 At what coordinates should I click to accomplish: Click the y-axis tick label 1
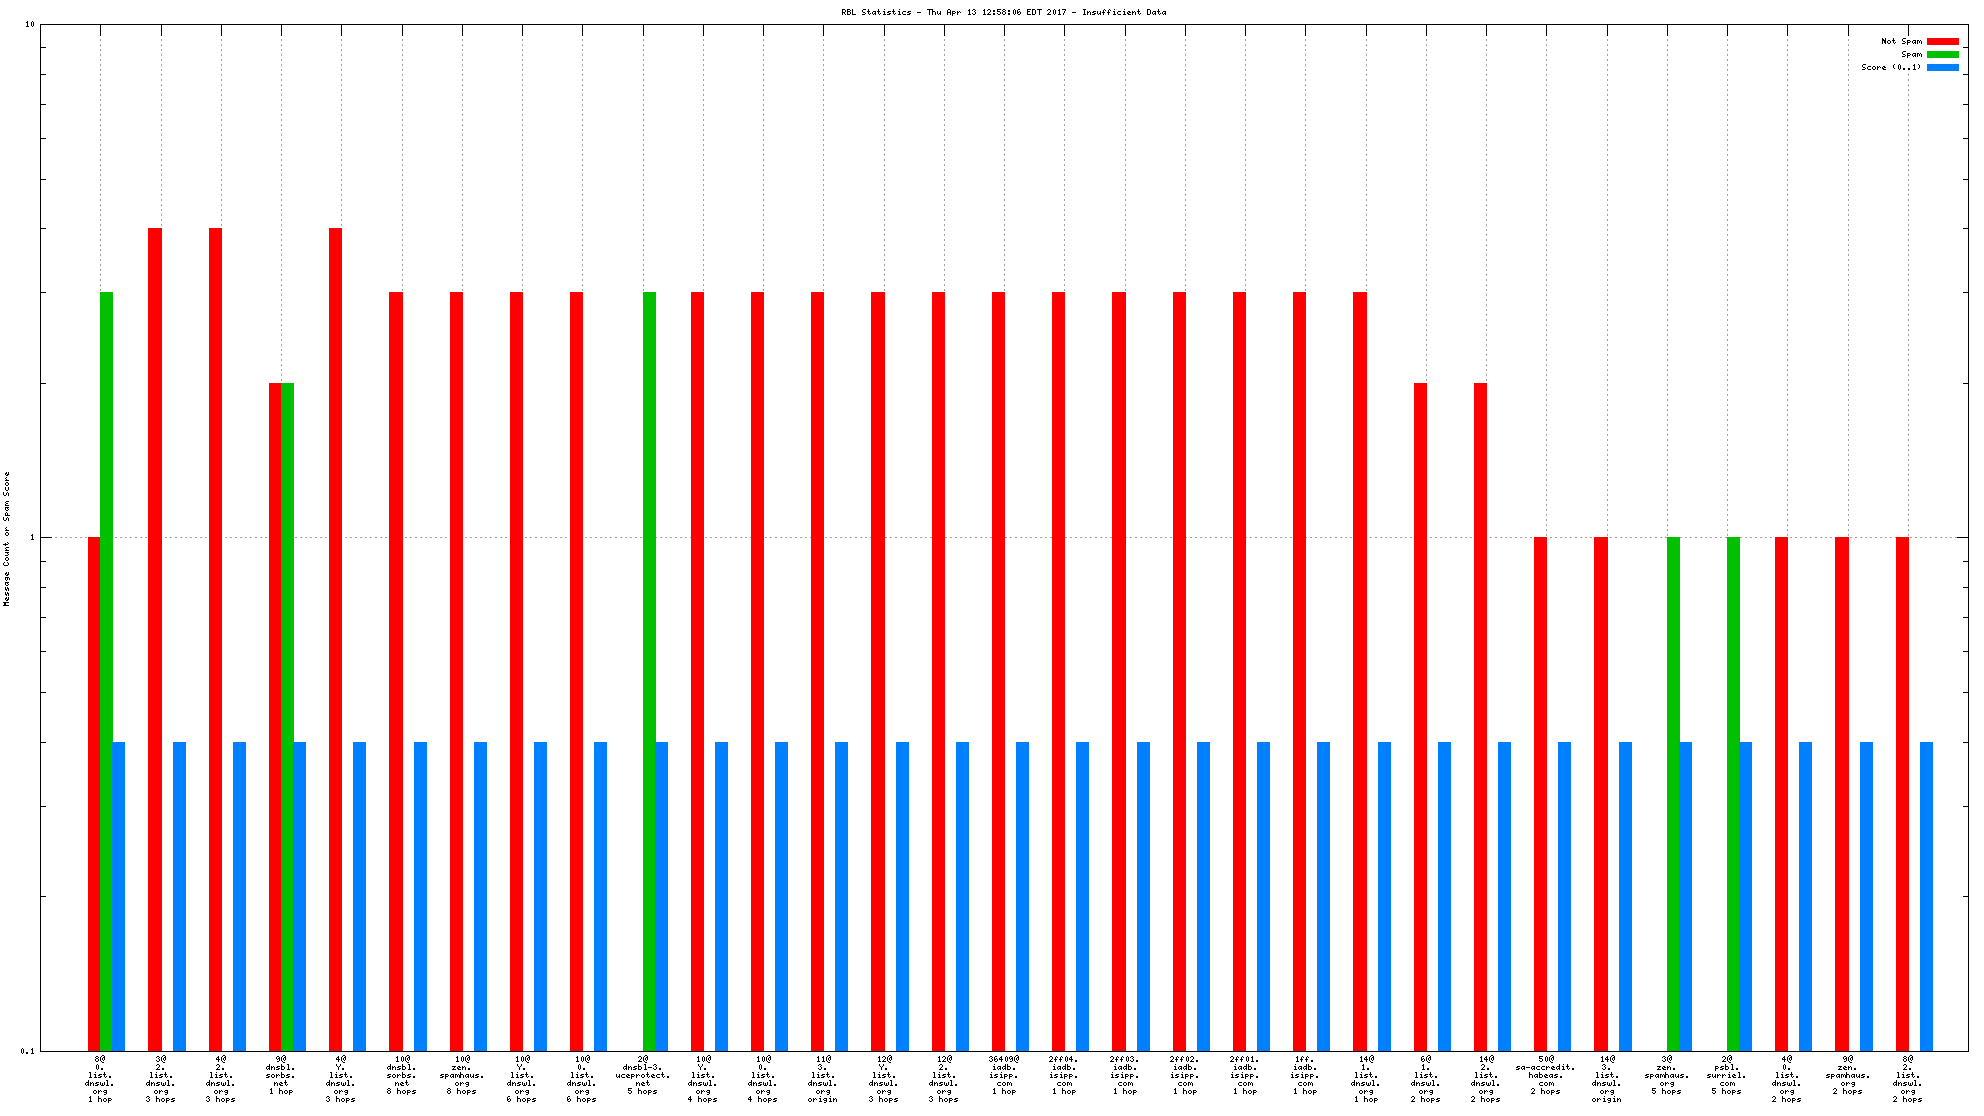tap(32, 537)
